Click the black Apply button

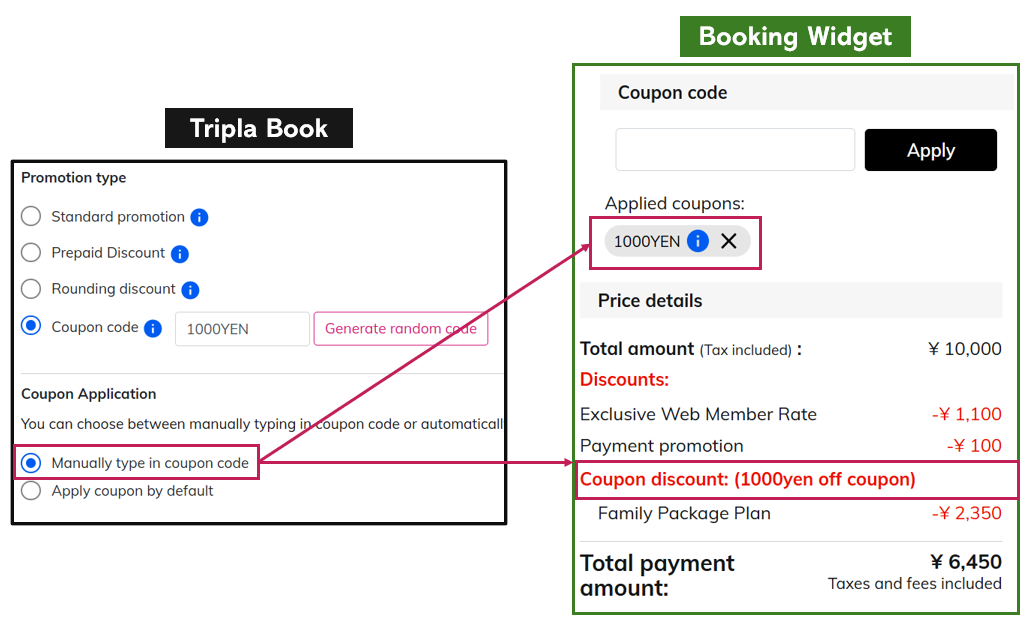coord(930,150)
